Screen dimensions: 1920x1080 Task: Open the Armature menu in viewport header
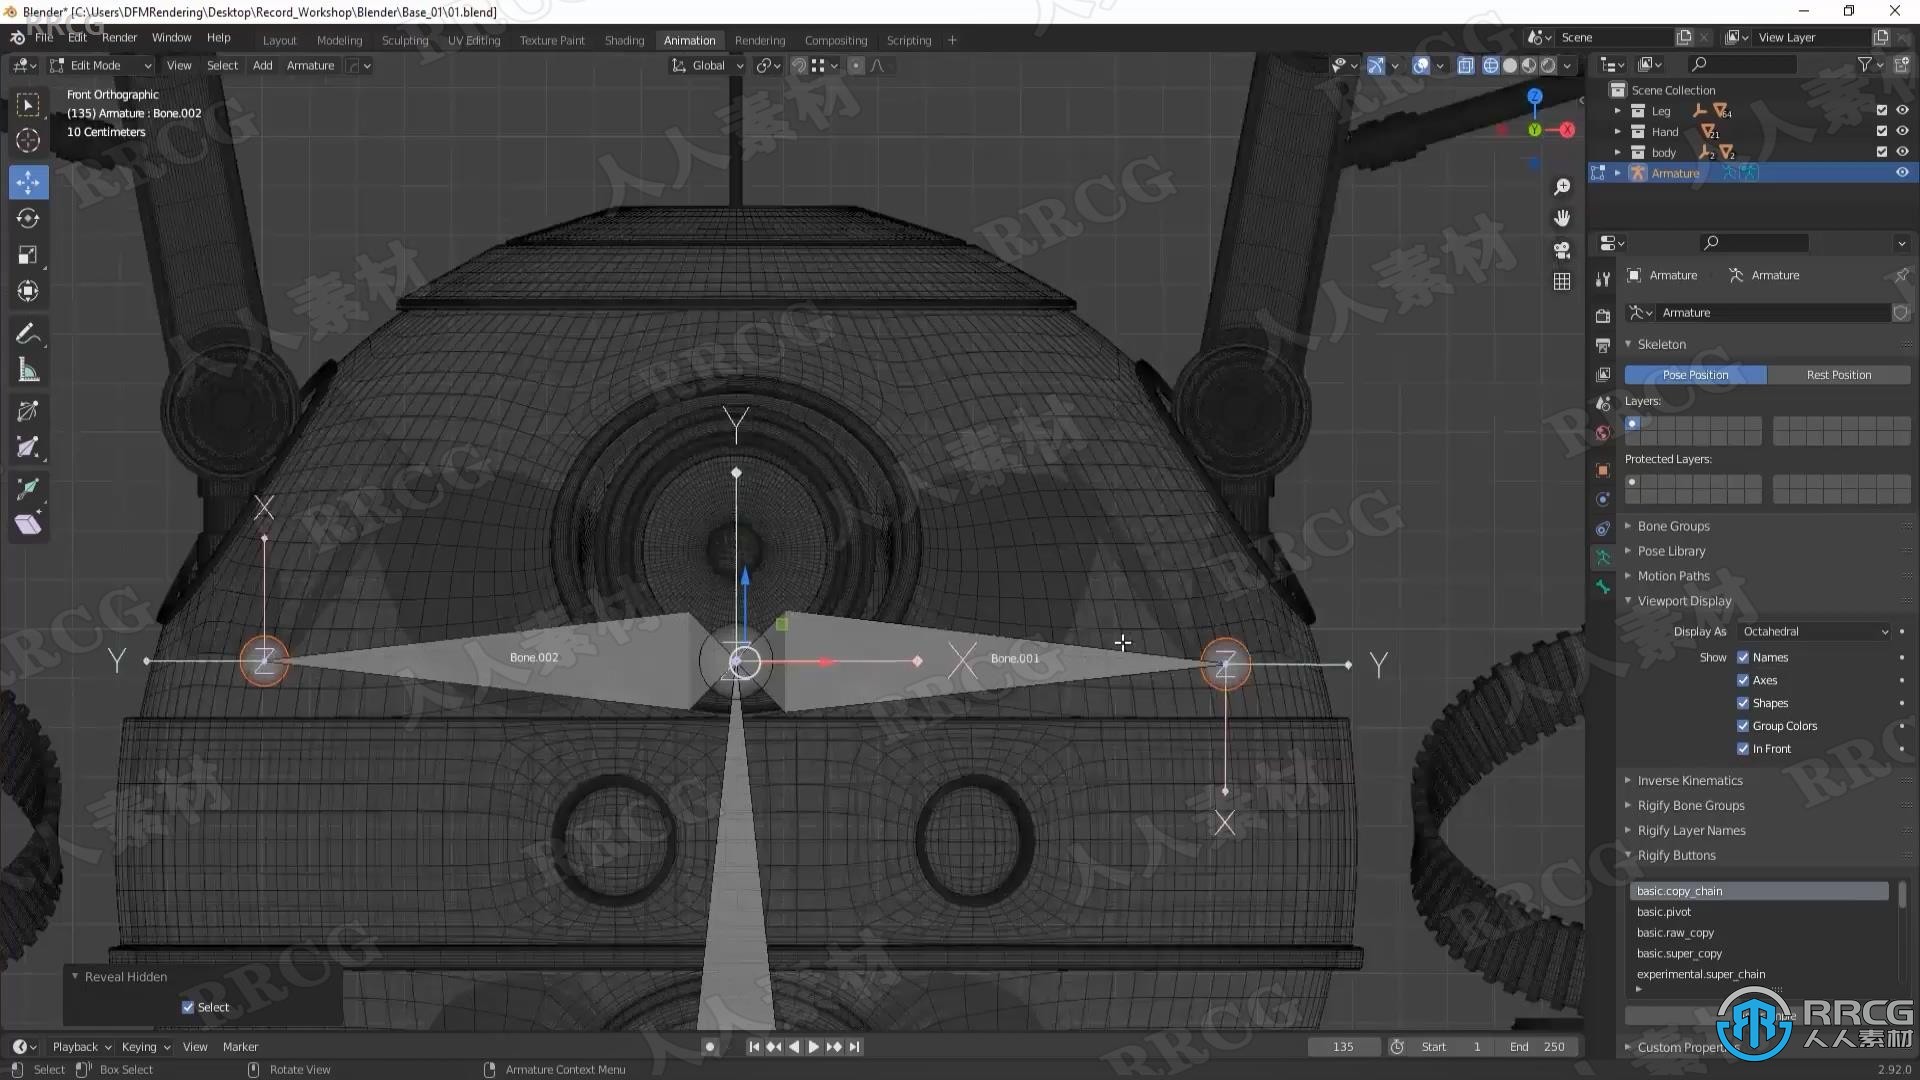pyautogui.click(x=310, y=65)
